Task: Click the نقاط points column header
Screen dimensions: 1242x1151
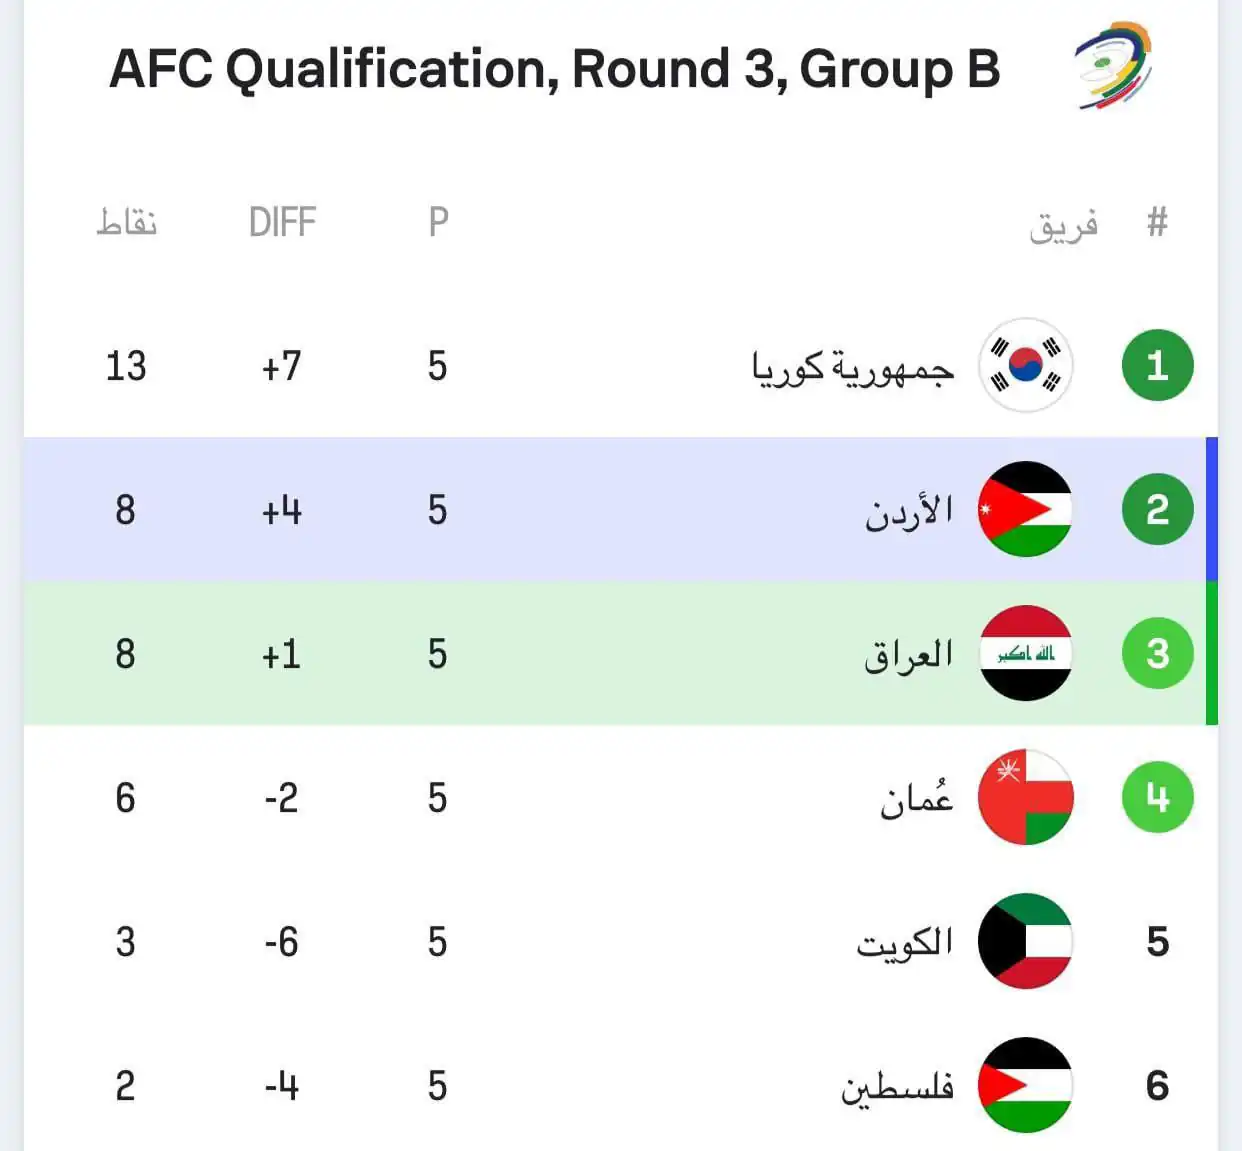Action: (x=127, y=222)
